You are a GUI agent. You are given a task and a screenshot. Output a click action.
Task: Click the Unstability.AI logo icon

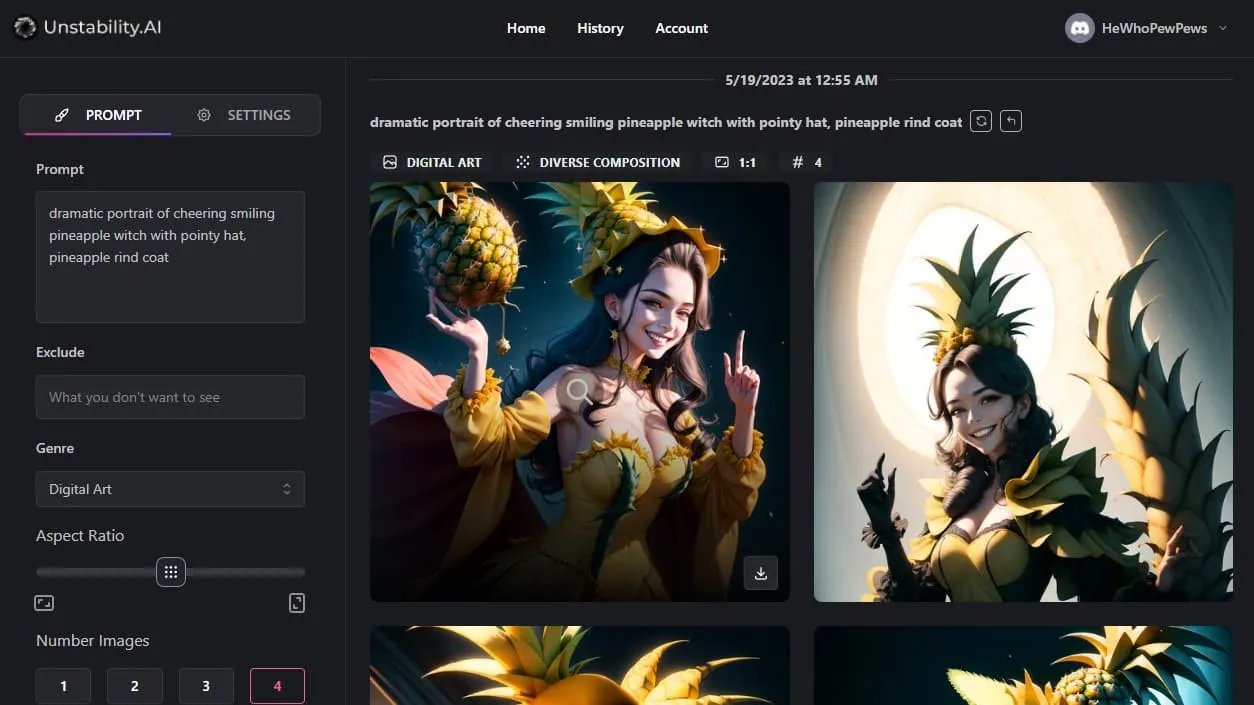[25, 28]
